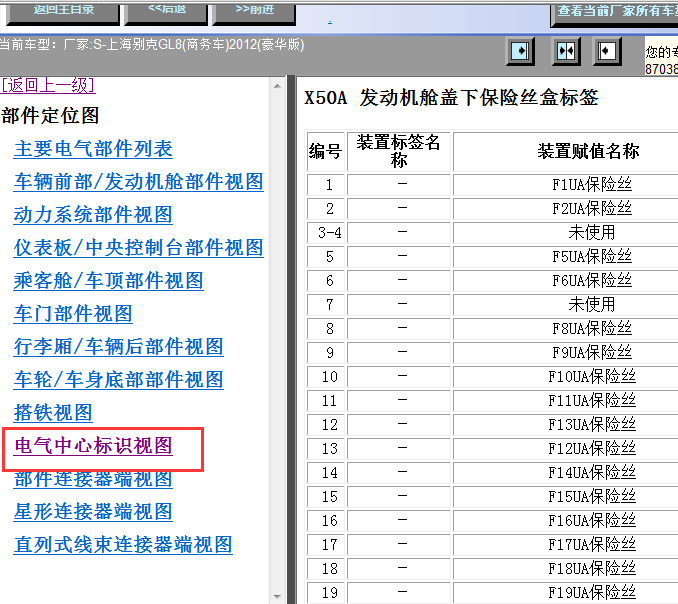
Task: Open 车门部件视图 link
Action: tap(73, 313)
